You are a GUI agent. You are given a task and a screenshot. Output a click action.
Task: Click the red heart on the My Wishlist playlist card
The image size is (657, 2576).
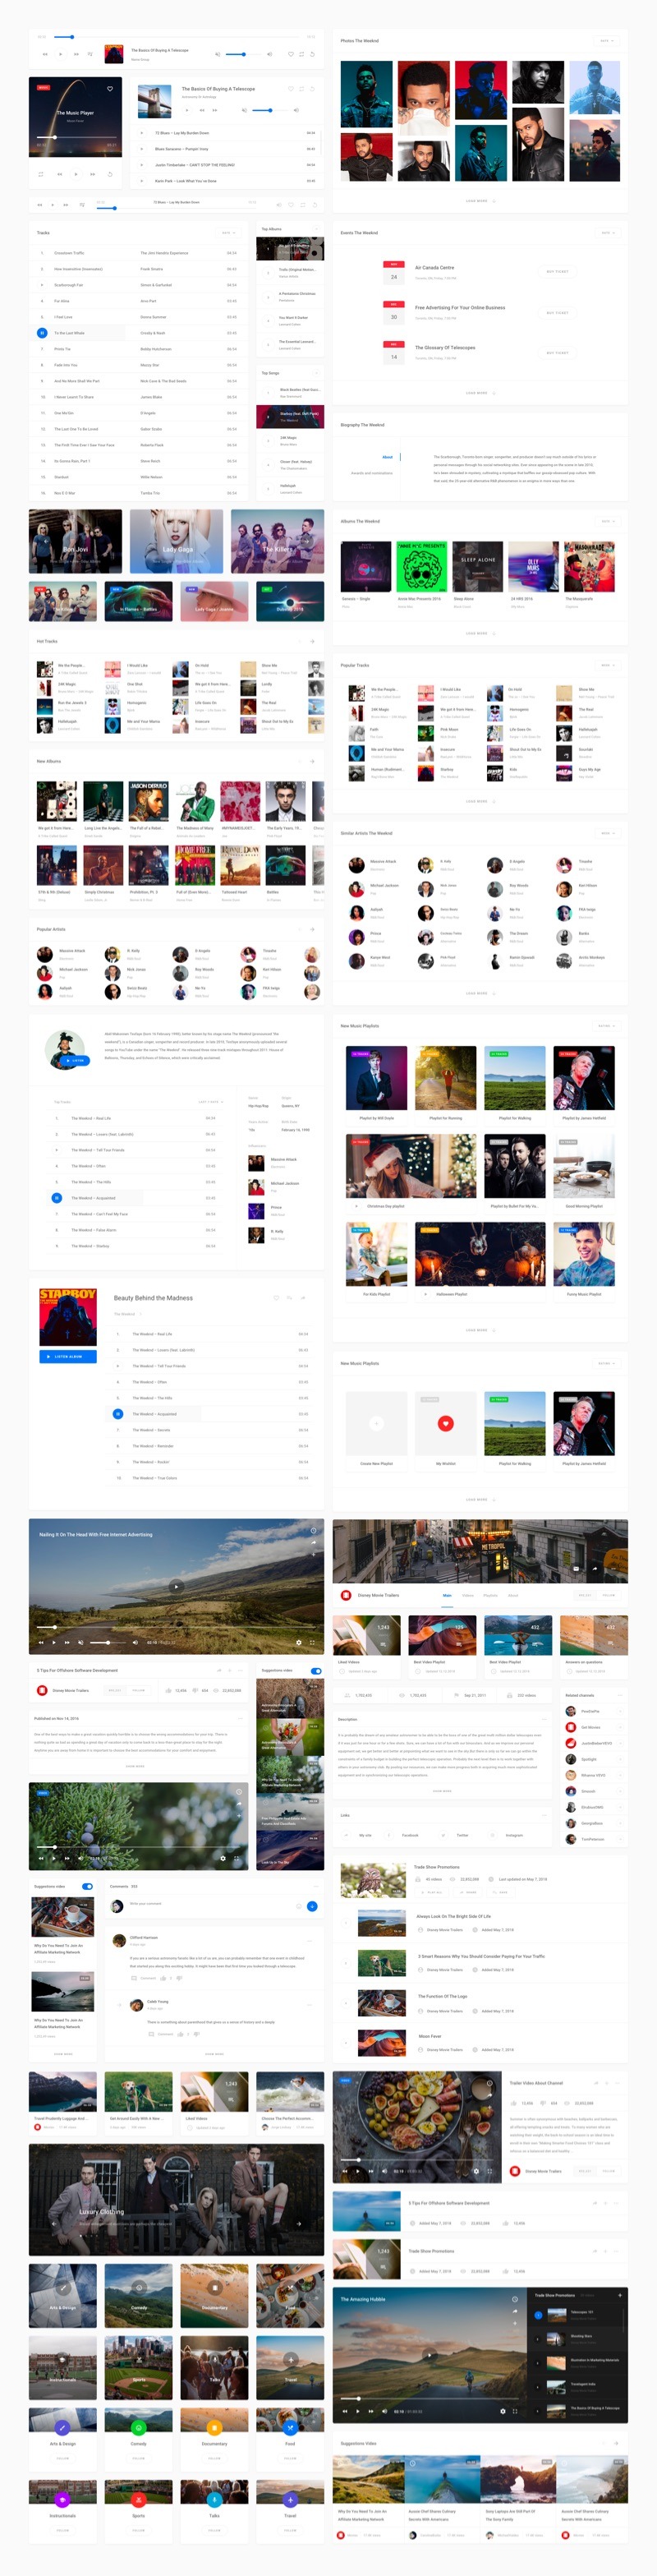pos(446,1424)
